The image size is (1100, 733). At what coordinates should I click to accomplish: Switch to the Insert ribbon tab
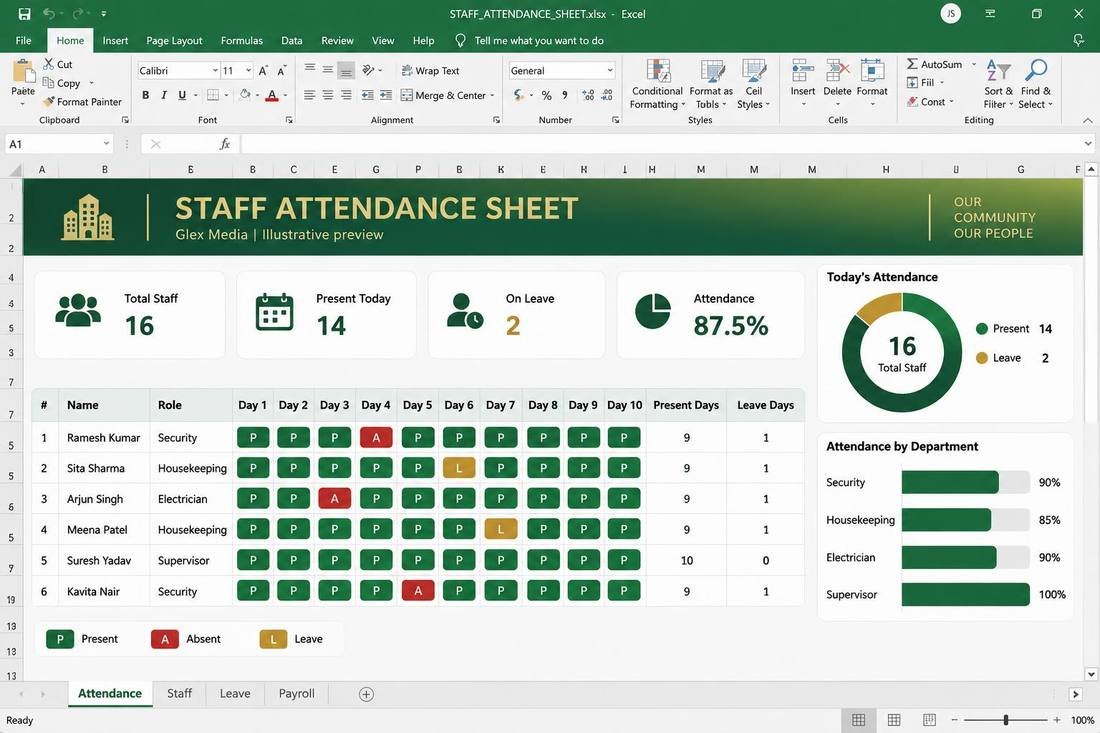click(x=115, y=41)
